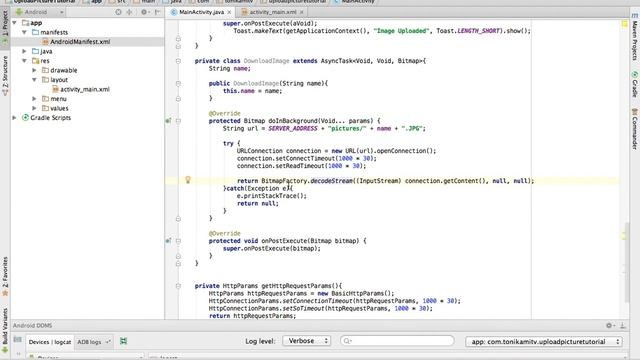Click the logcat search input field
This screenshot has height=360, width=640.
[397, 341]
